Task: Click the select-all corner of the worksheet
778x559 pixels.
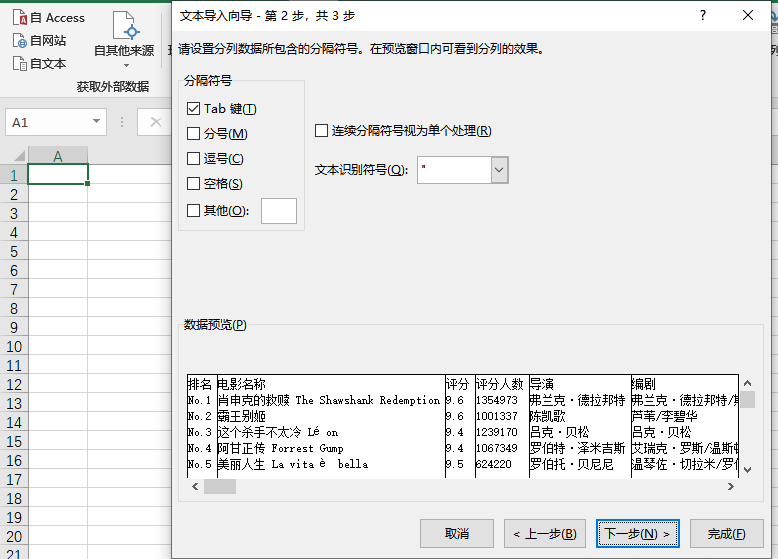Action: click(14, 156)
